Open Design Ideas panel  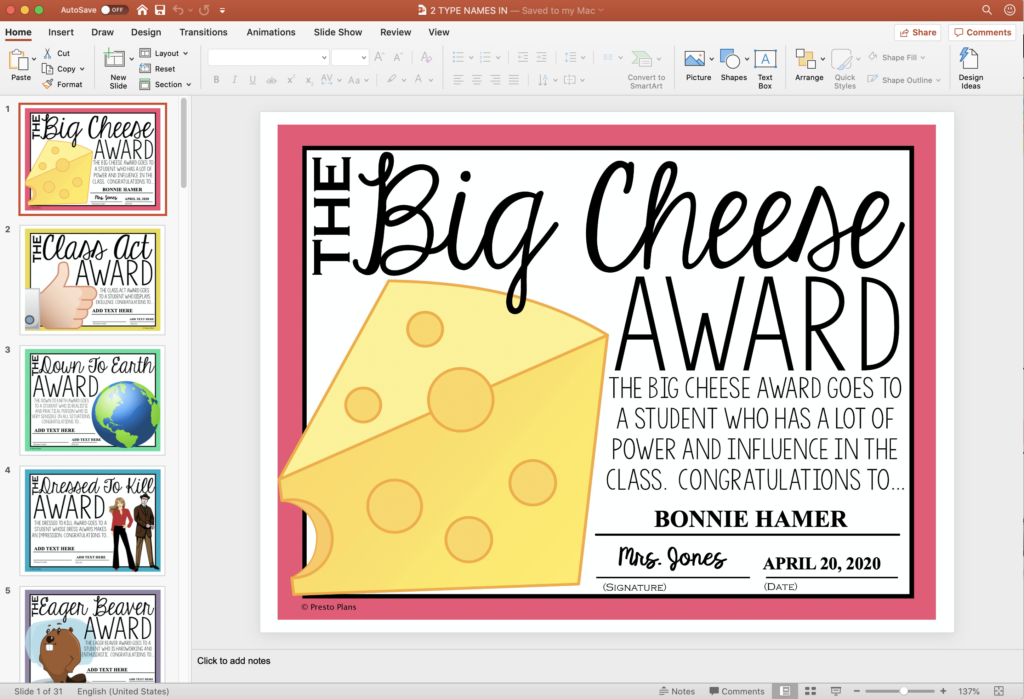tap(969, 65)
